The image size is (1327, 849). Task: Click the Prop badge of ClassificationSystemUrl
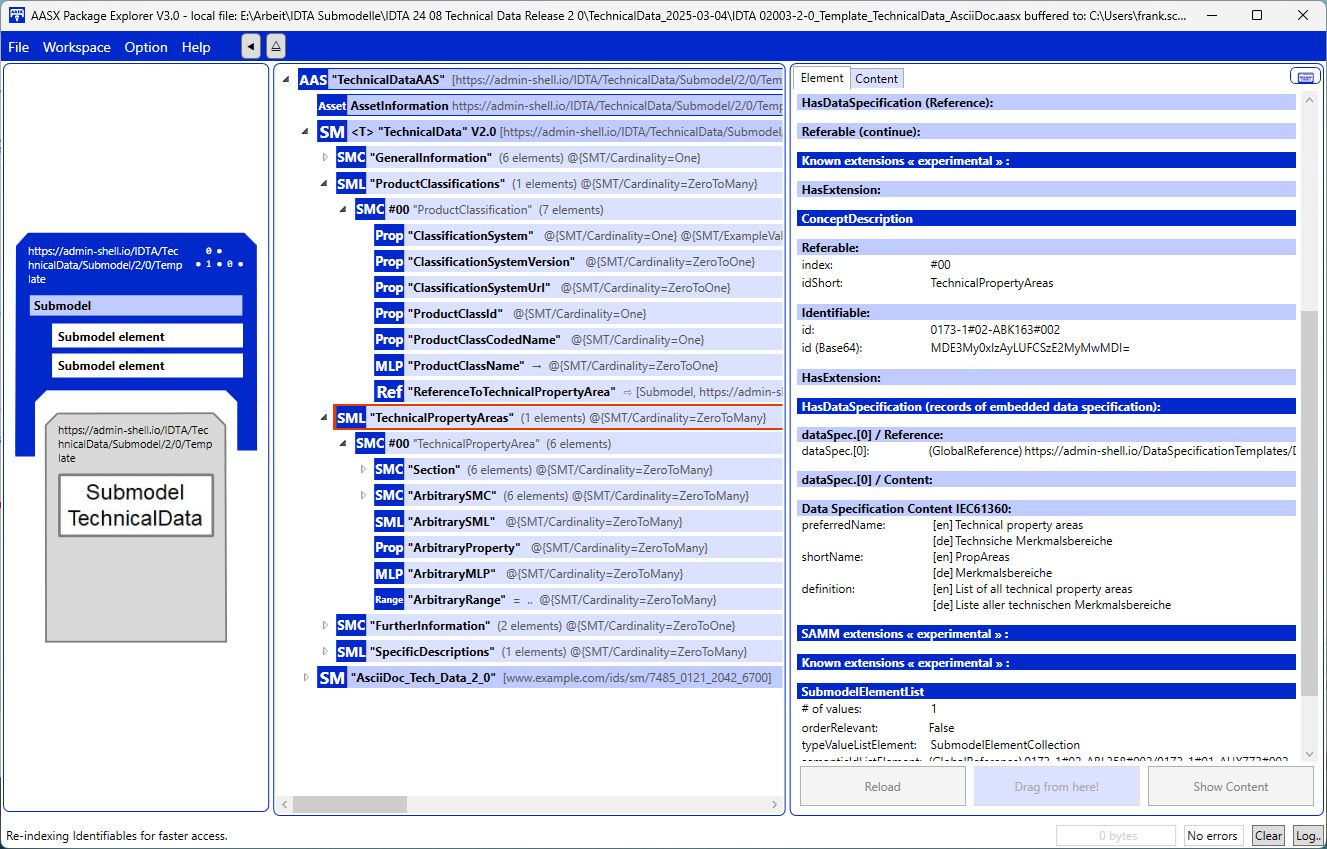(x=389, y=288)
